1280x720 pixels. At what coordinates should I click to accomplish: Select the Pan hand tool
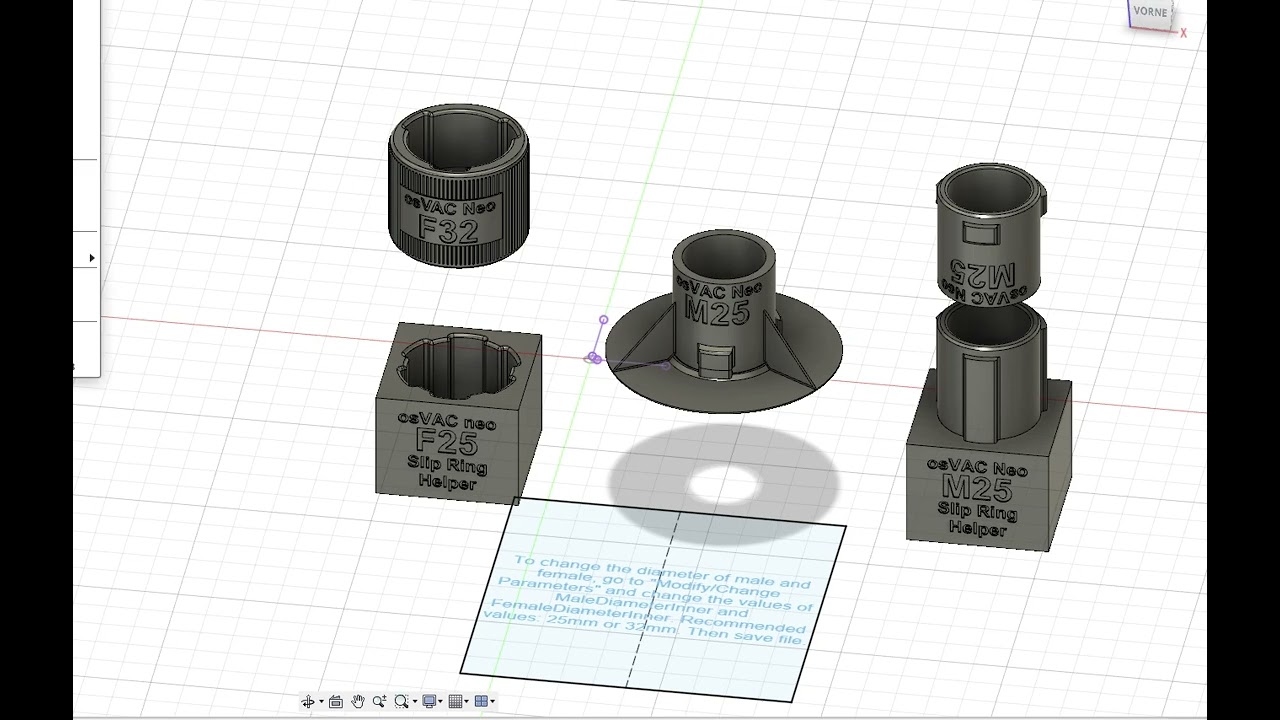[x=358, y=701]
